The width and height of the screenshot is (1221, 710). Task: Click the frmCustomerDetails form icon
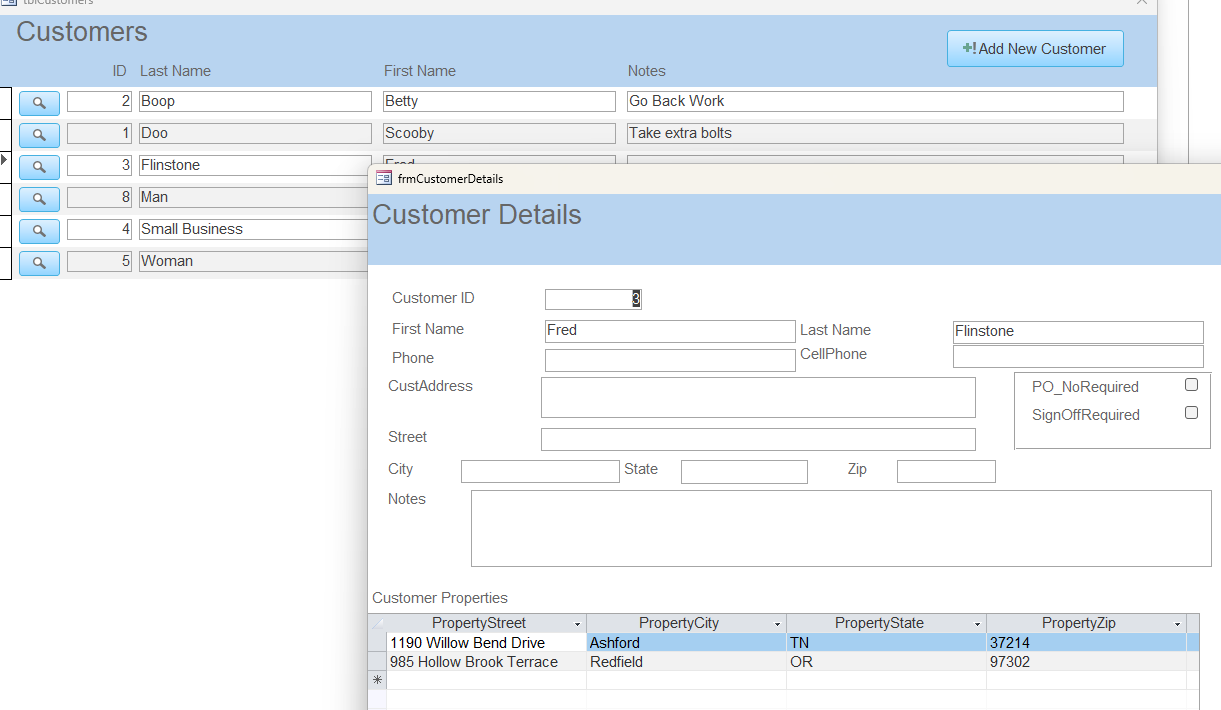383,178
